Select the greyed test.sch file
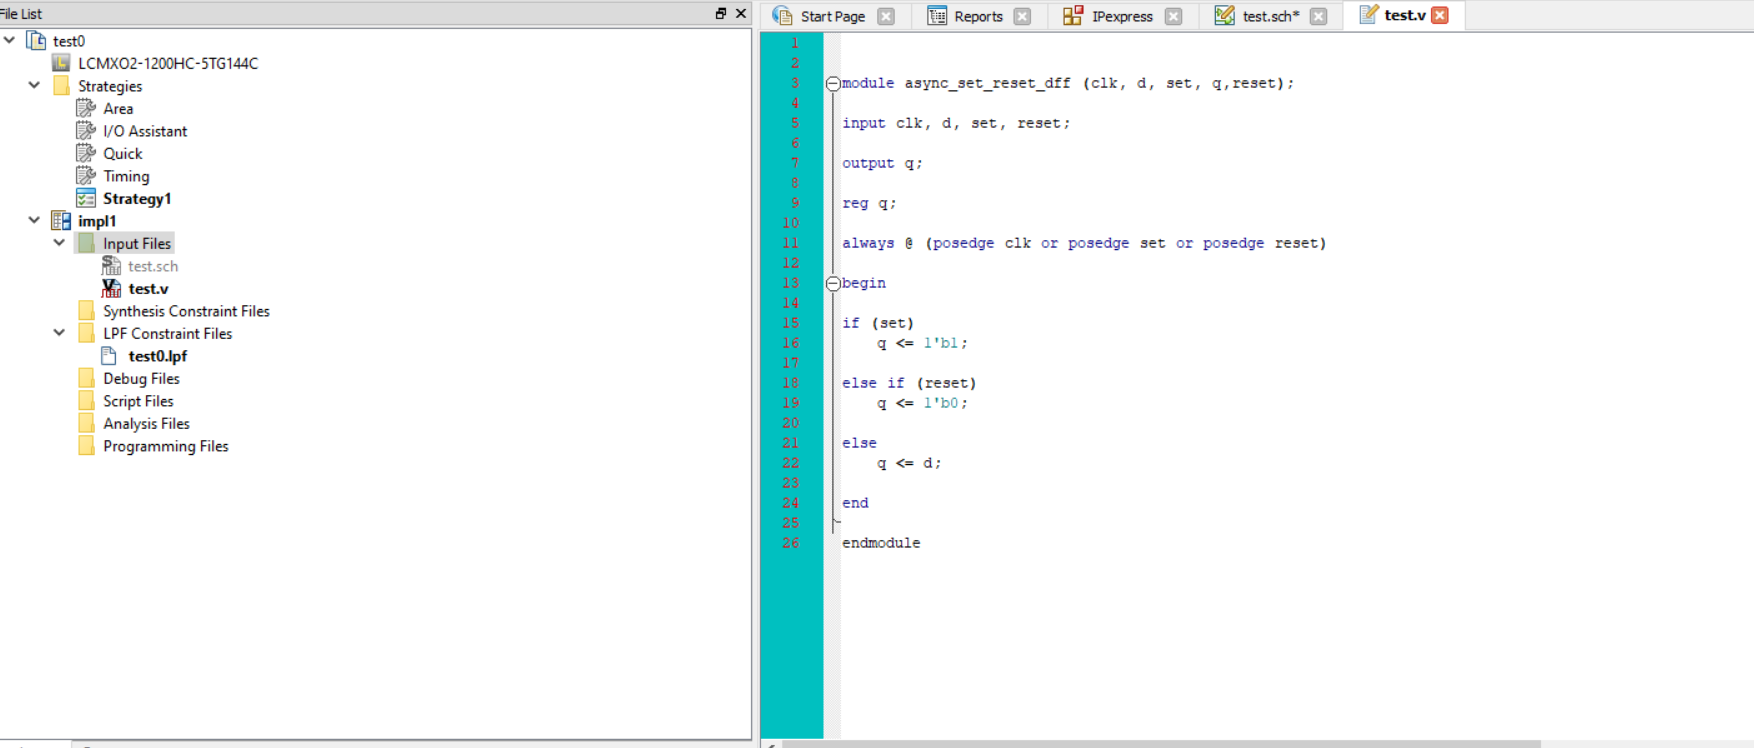This screenshot has height=748, width=1754. click(x=152, y=266)
